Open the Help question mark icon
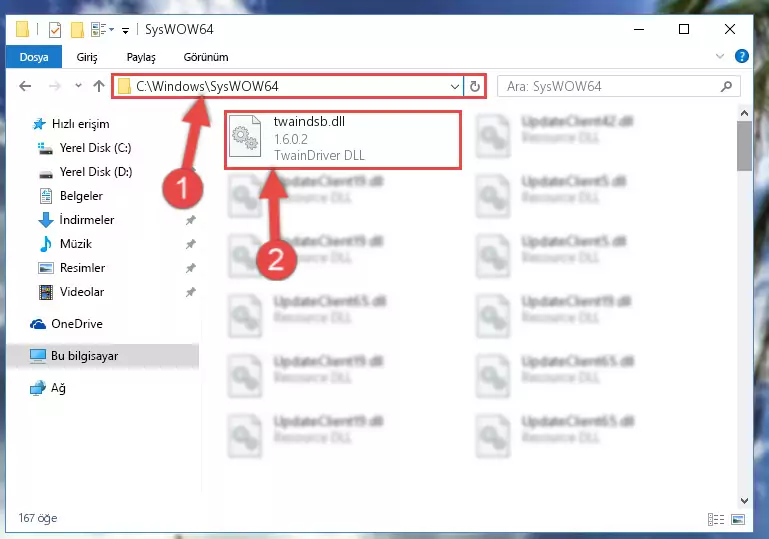The width and height of the screenshot is (769, 539). (x=742, y=56)
